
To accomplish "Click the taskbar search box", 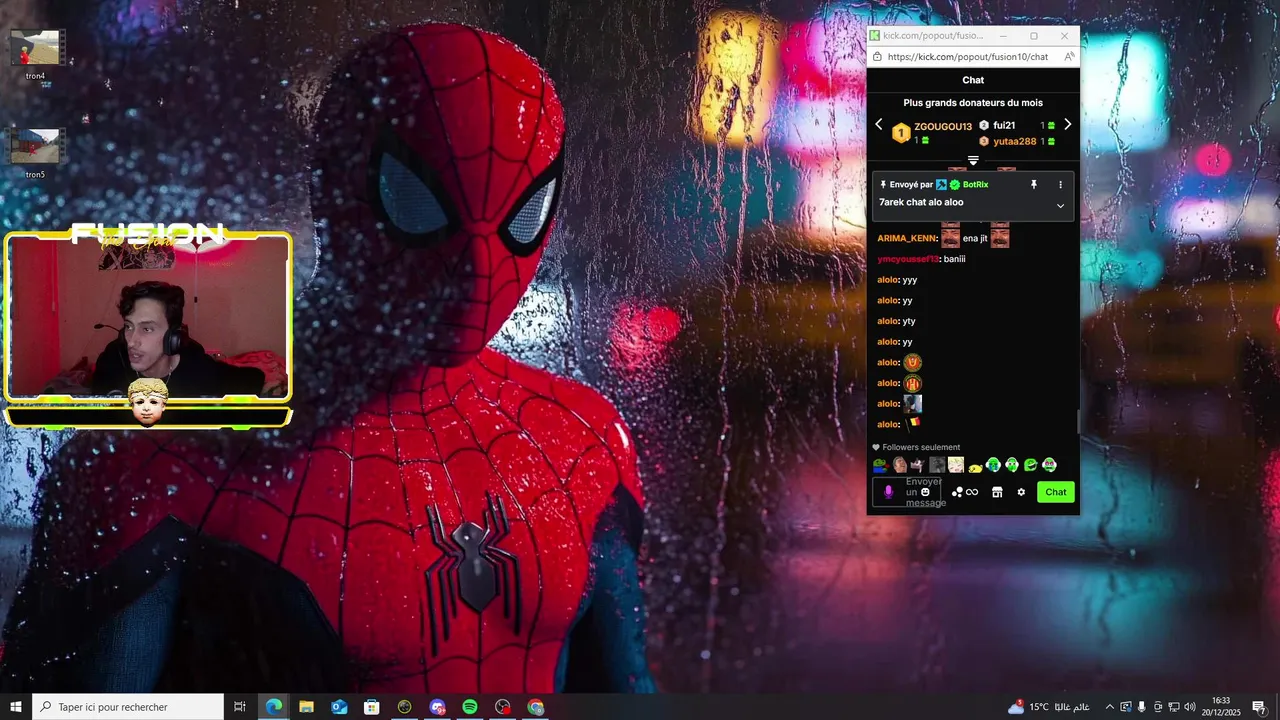I will 128,707.
